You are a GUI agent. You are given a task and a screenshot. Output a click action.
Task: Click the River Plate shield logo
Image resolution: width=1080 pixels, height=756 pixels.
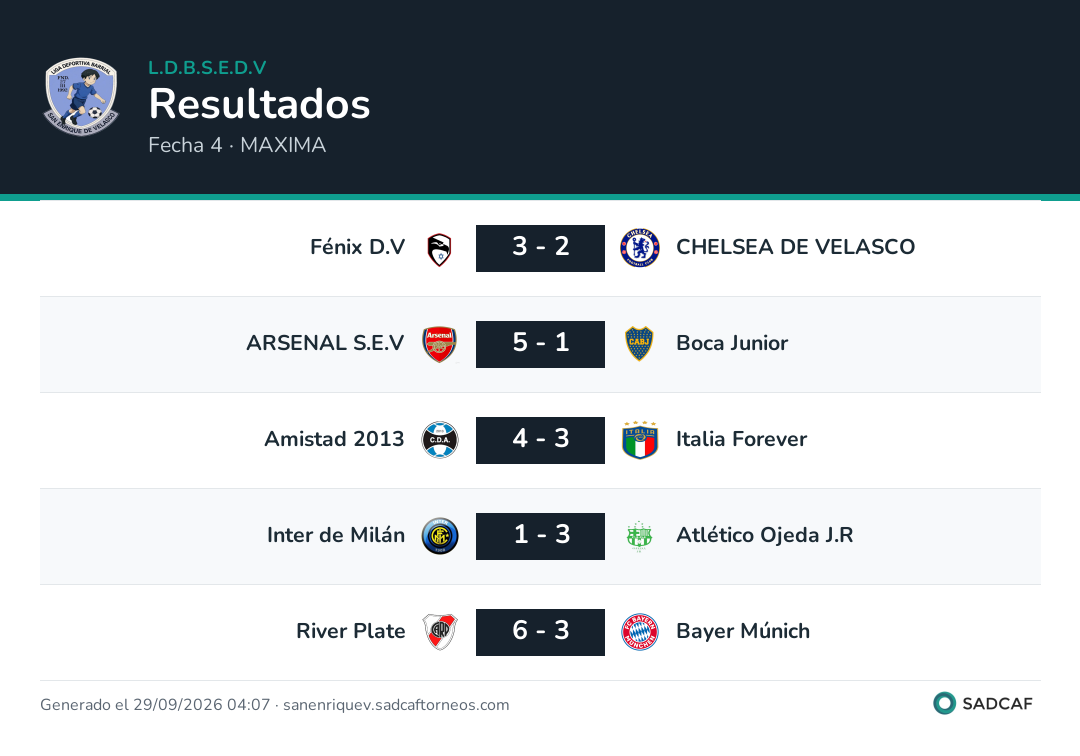pyautogui.click(x=439, y=632)
